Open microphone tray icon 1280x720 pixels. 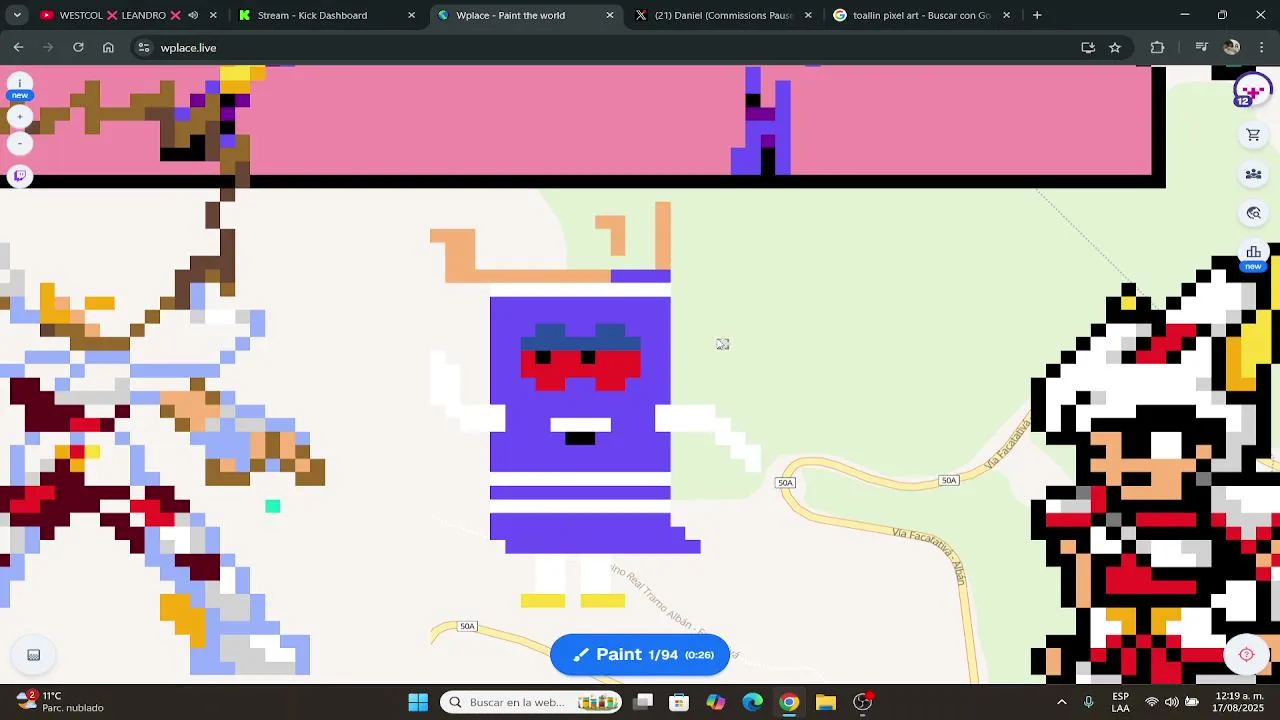[x=1089, y=702]
